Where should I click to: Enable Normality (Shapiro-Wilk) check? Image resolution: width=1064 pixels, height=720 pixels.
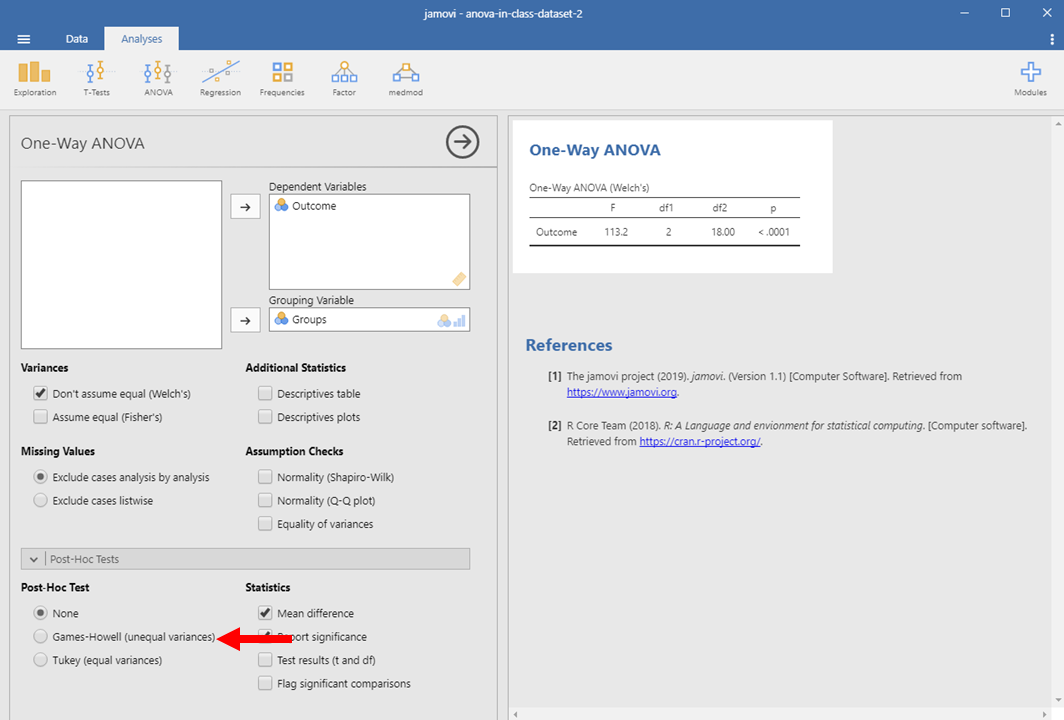click(265, 477)
